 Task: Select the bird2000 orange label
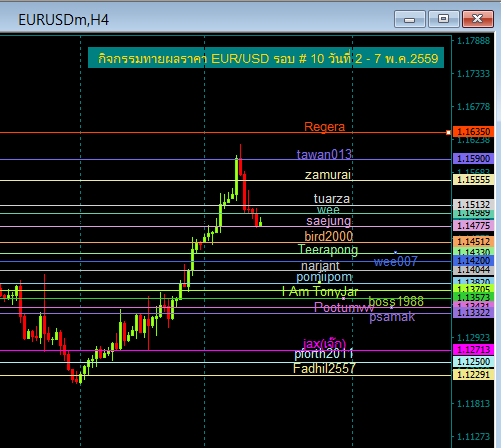[x=328, y=236]
